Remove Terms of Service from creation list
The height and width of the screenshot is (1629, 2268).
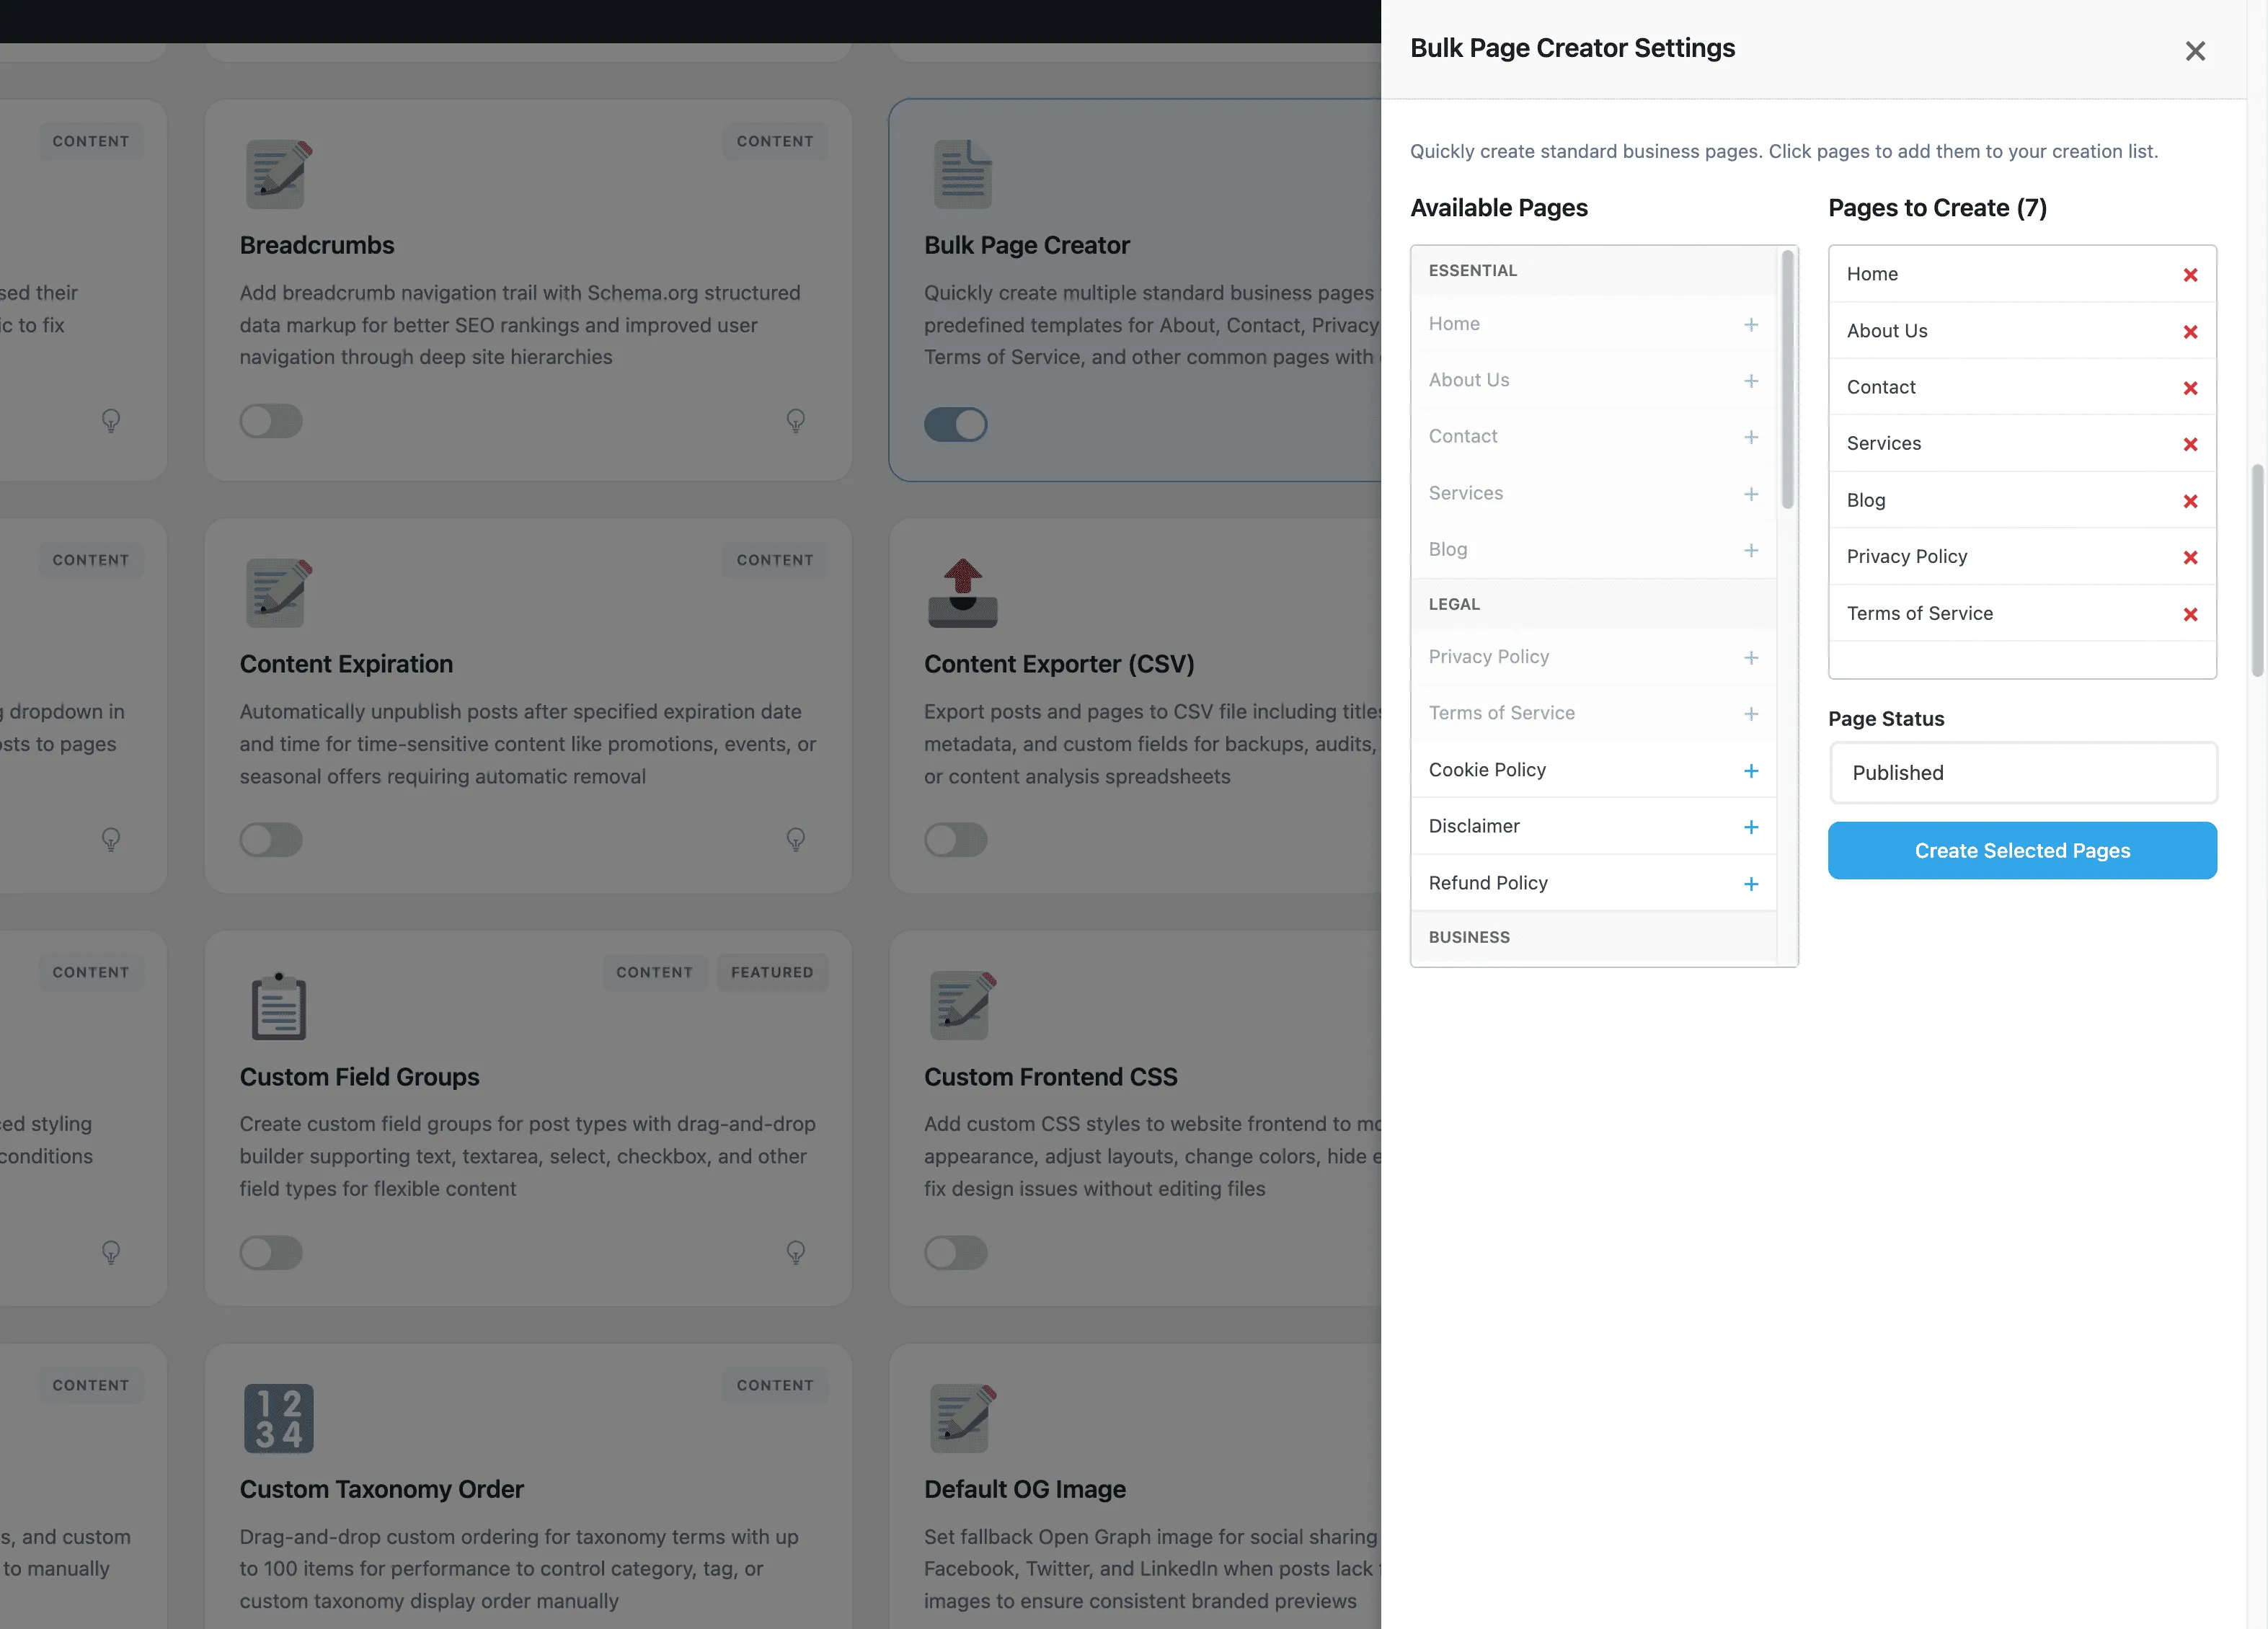2191,615
